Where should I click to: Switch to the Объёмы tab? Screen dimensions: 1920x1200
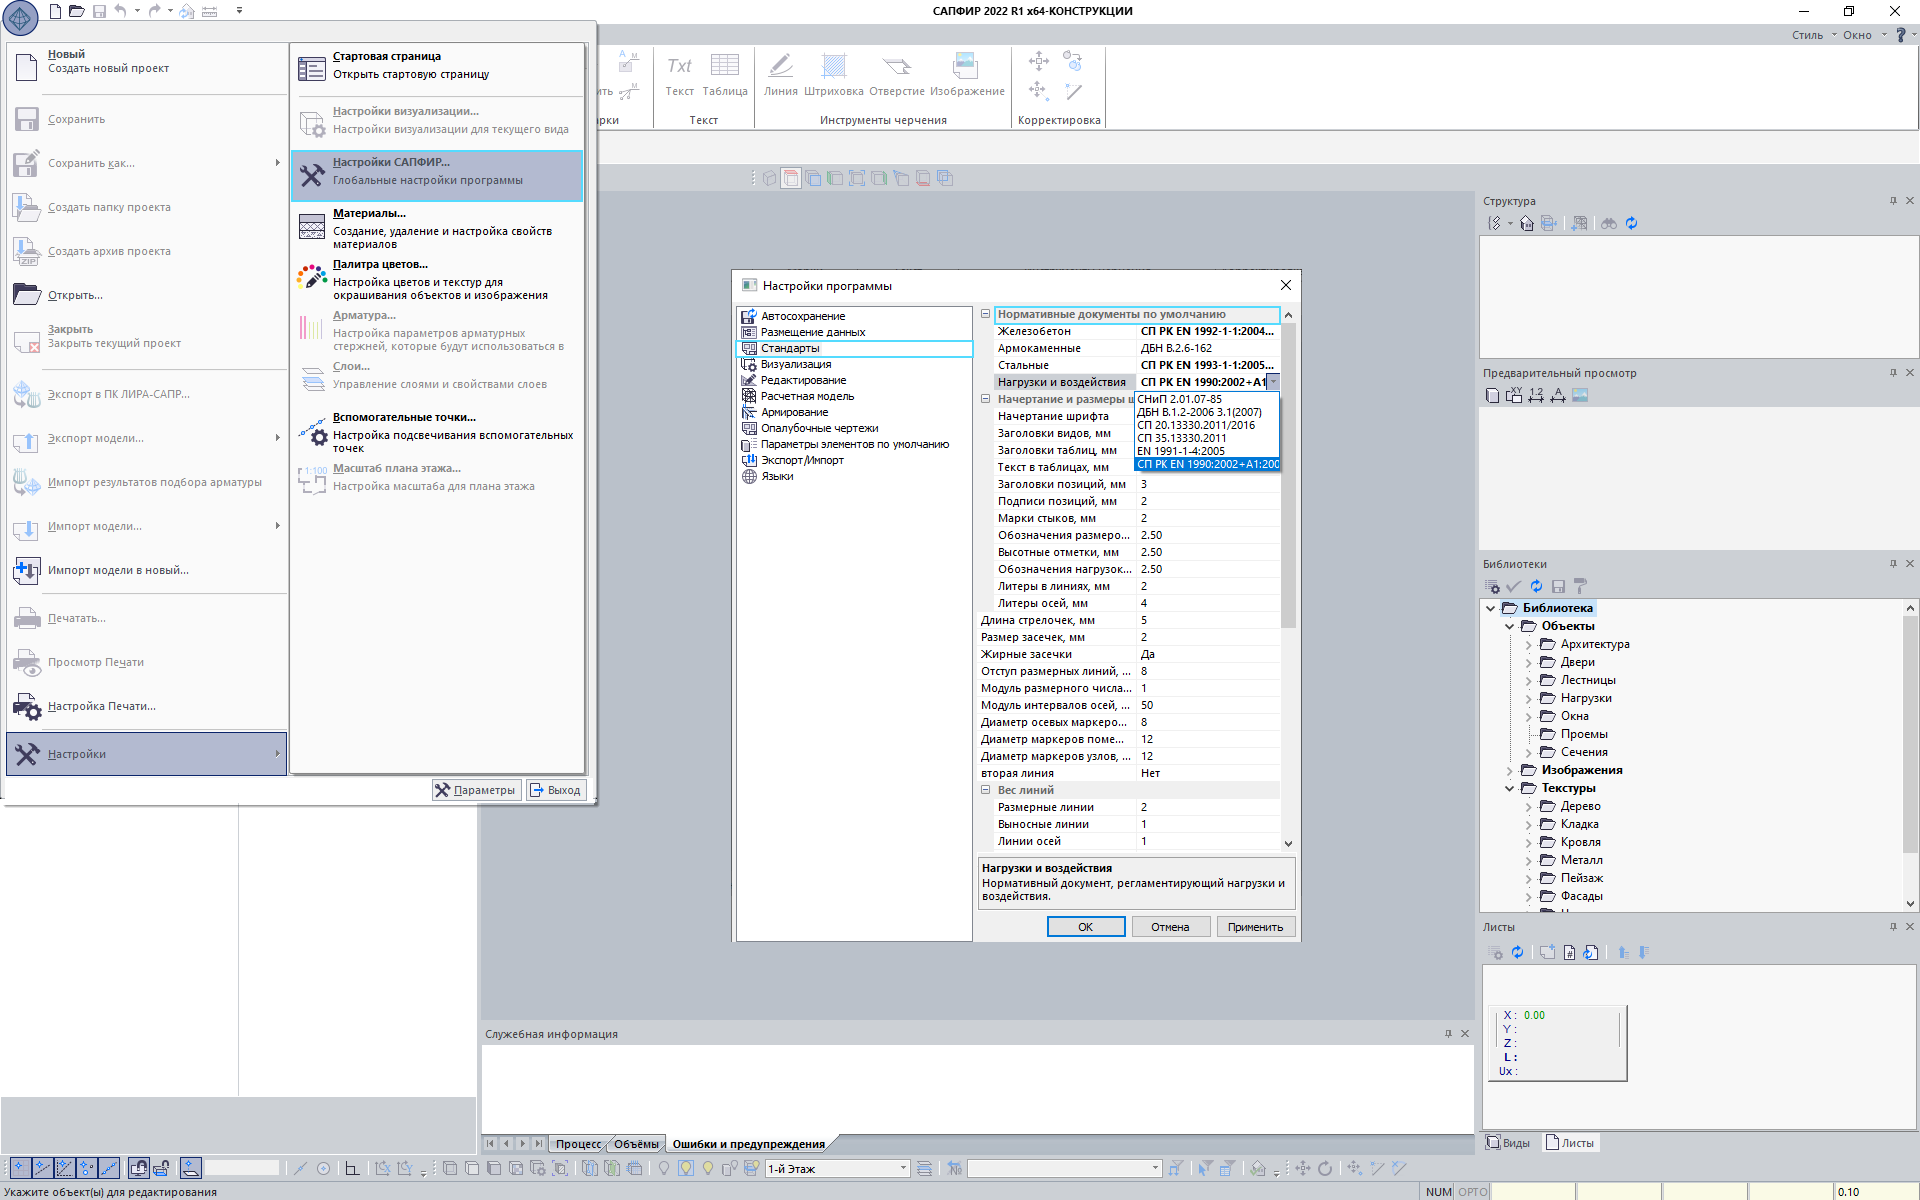[636, 1144]
